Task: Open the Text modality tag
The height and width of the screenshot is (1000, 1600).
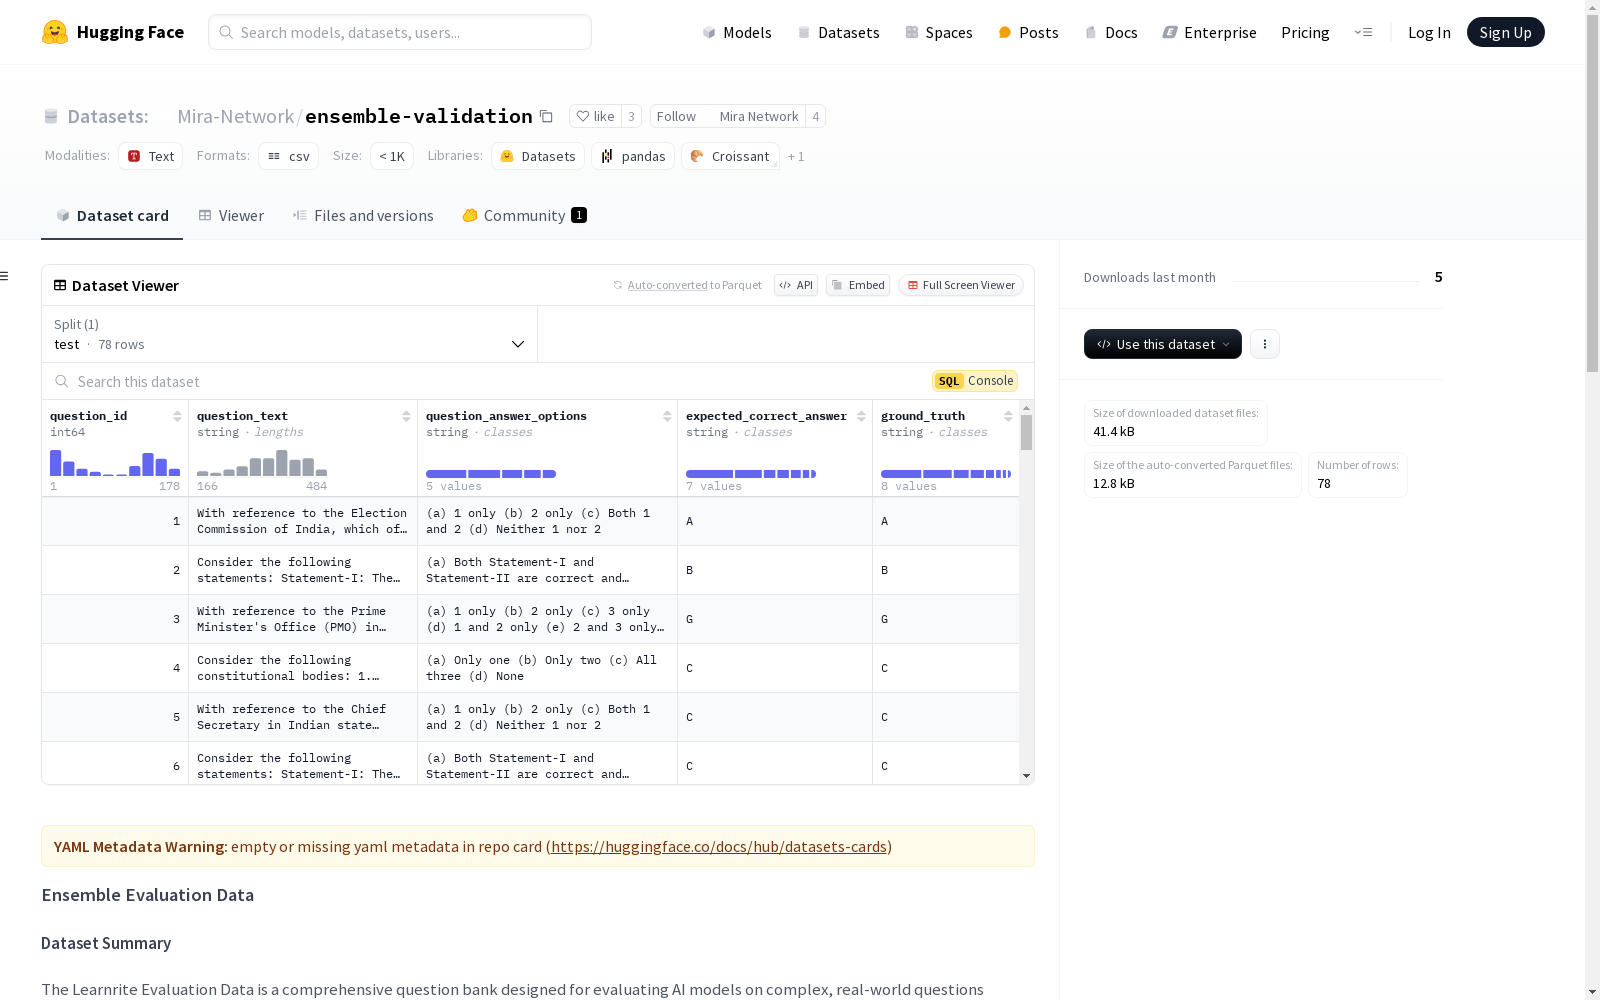Action: [151, 156]
